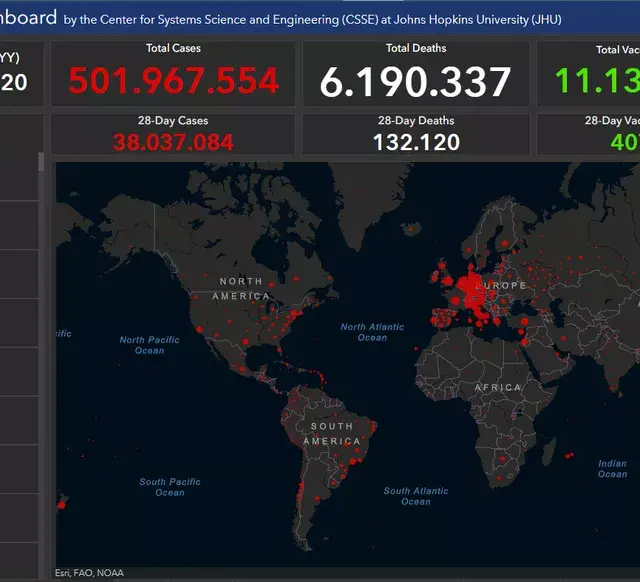The width and height of the screenshot is (640, 582).
Task: Click the South Pacific Ocean label
Action: (x=169, y=487)
